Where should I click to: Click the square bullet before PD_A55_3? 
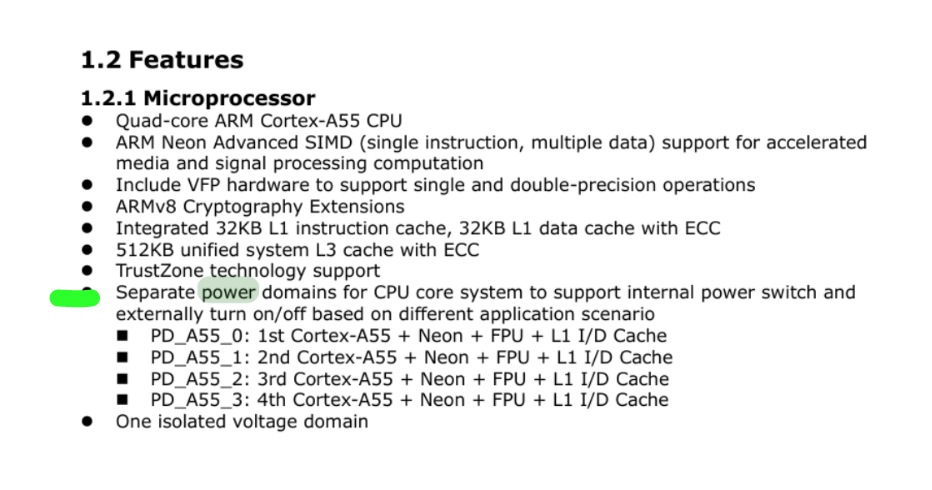point(122,400)
